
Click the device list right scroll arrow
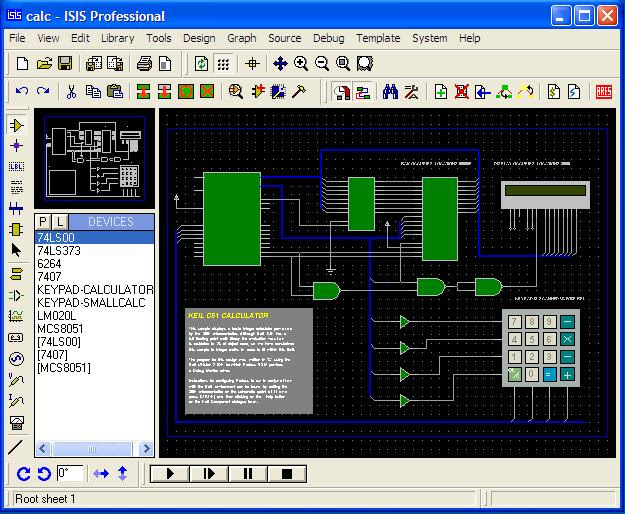(x=146, y=449)
